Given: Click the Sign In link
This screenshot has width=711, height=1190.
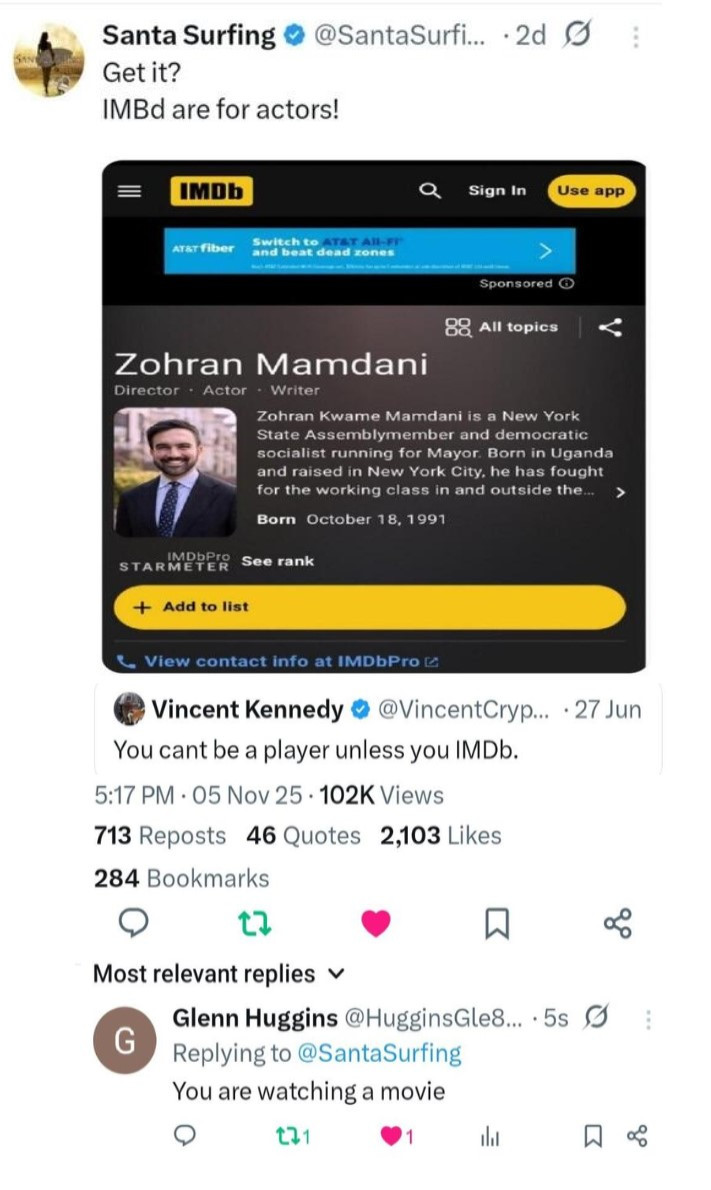Looking at the screenshot, I should pos(497,190).
